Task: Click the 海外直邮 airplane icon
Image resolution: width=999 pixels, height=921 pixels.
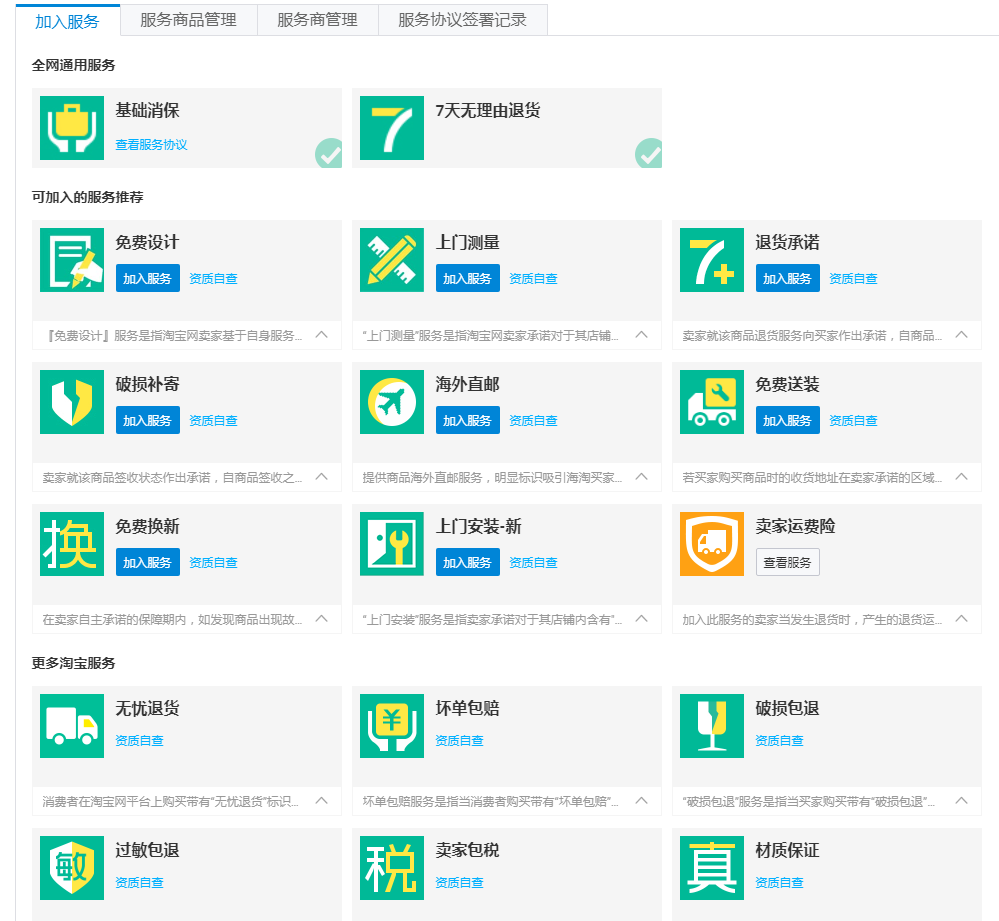Action: point(392,402)
